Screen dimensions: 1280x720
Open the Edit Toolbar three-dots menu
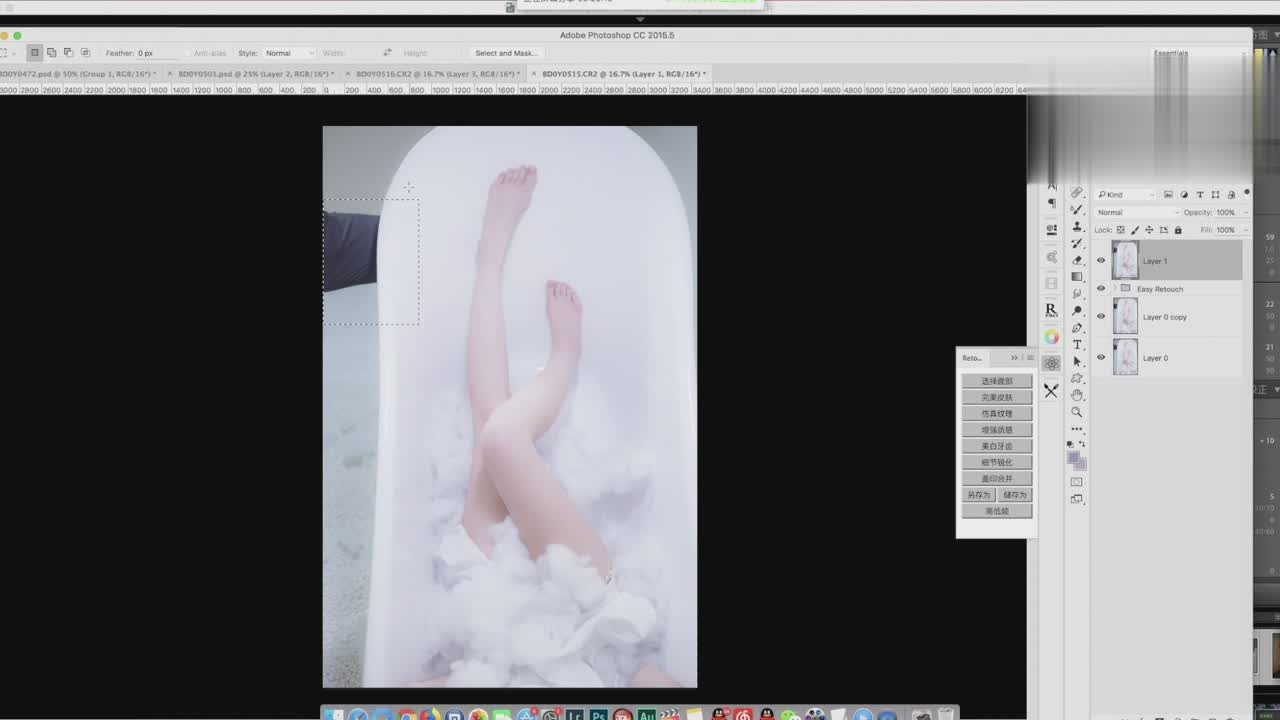[x=1077, y=429]
